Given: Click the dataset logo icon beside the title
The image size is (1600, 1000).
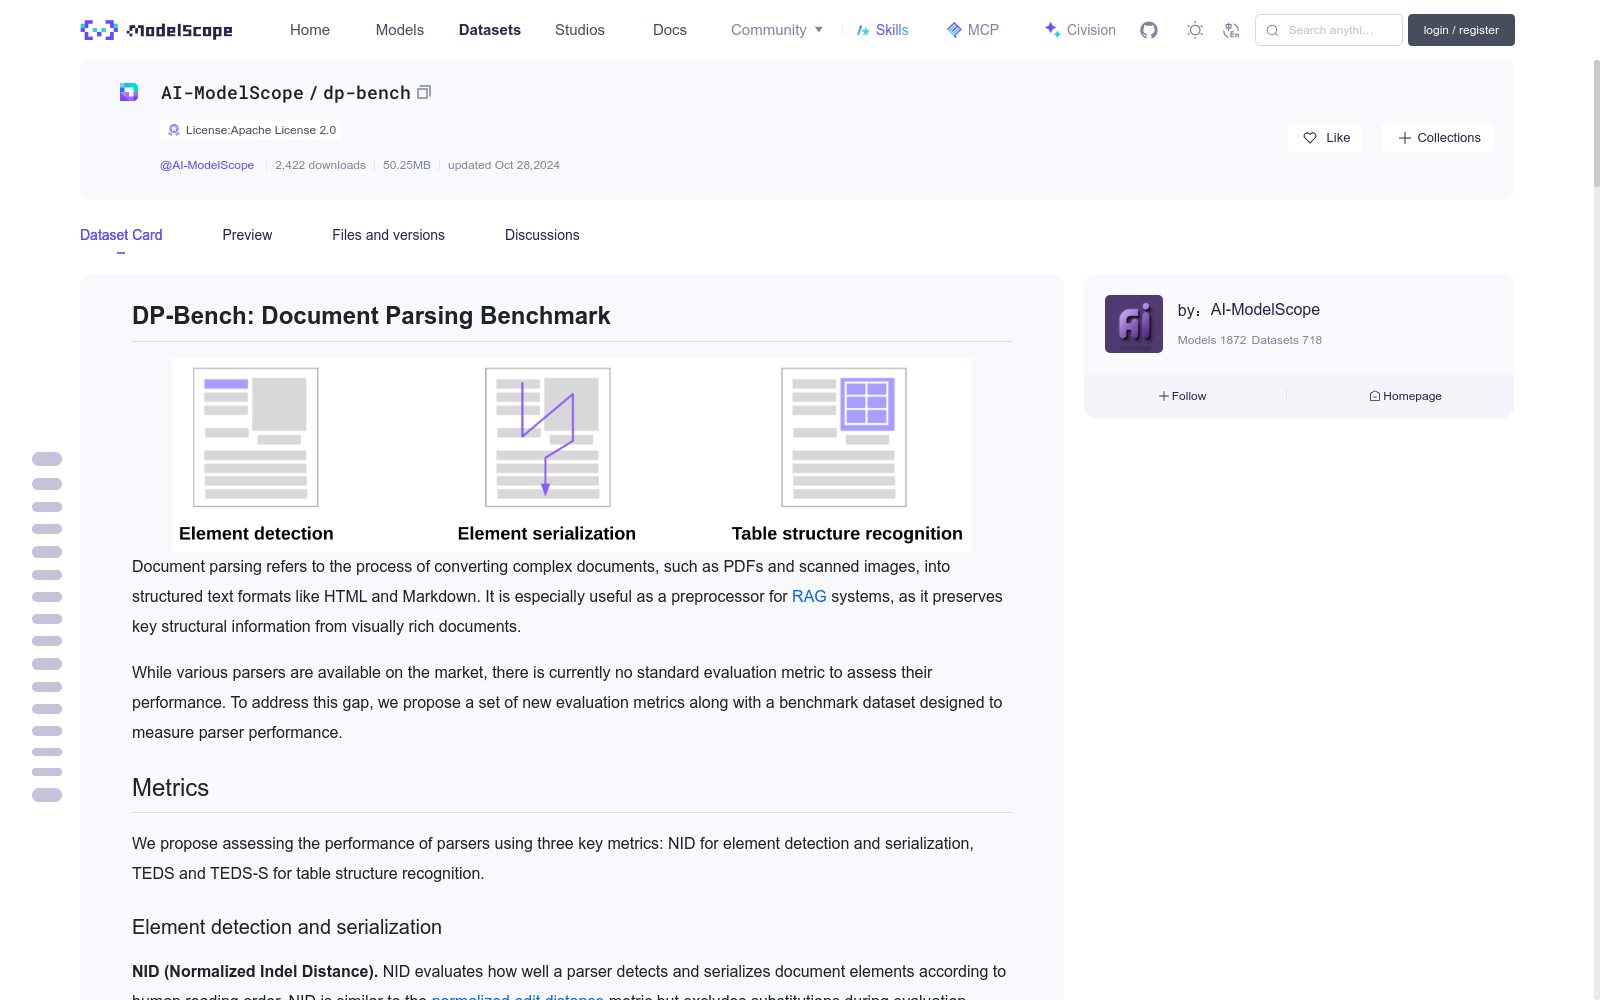Looking at the screenshot, I should (x=129, y=92).
